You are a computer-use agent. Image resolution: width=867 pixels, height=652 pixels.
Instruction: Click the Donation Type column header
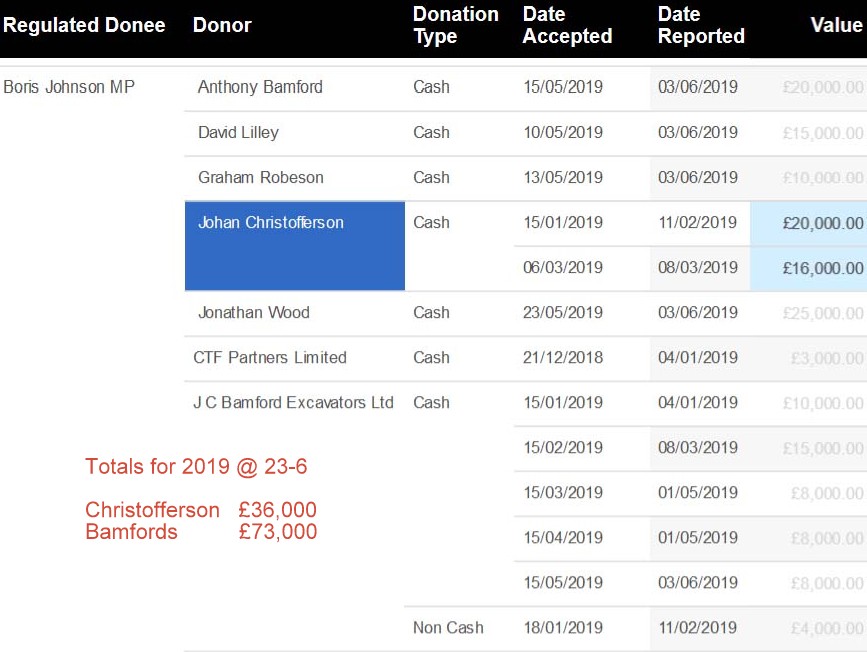pos(455,25)
